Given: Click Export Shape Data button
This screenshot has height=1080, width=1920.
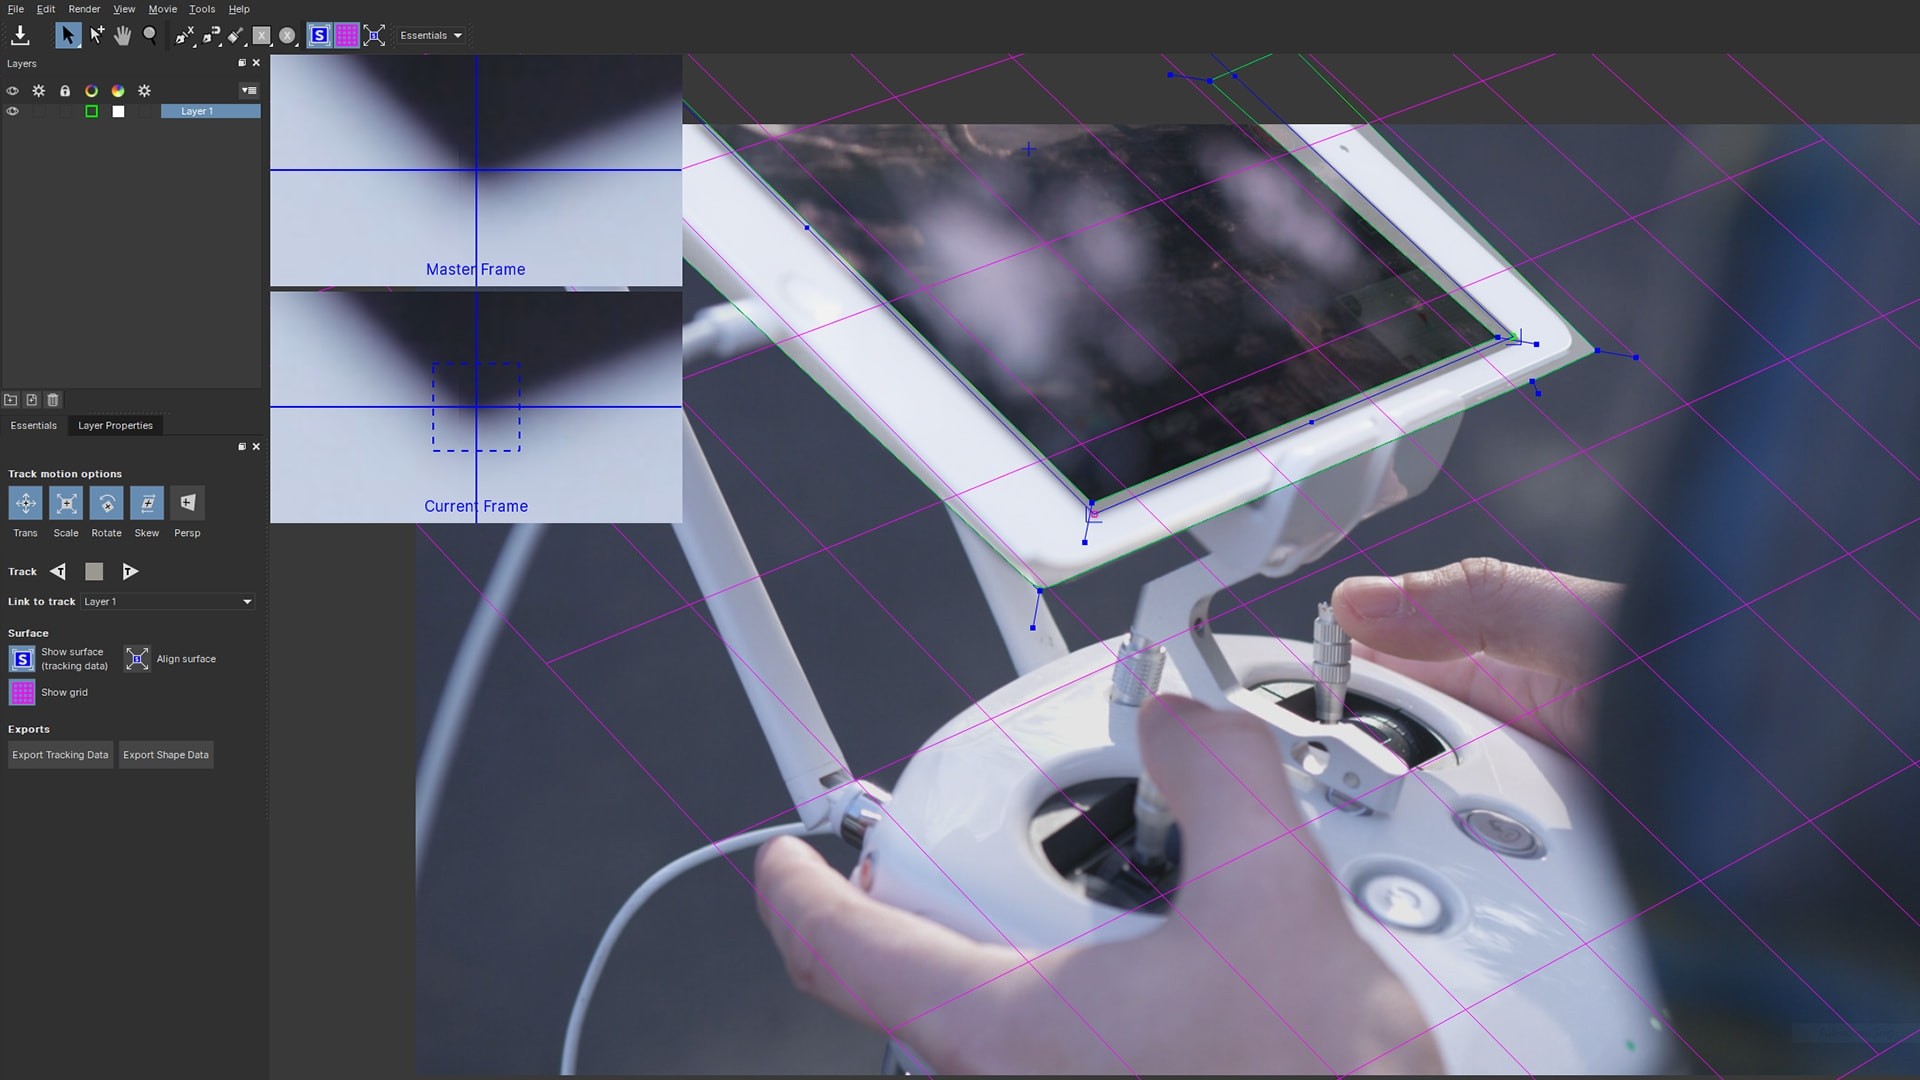Looking at the screenshot, I should pyautogui.click(x=166, y=755).
